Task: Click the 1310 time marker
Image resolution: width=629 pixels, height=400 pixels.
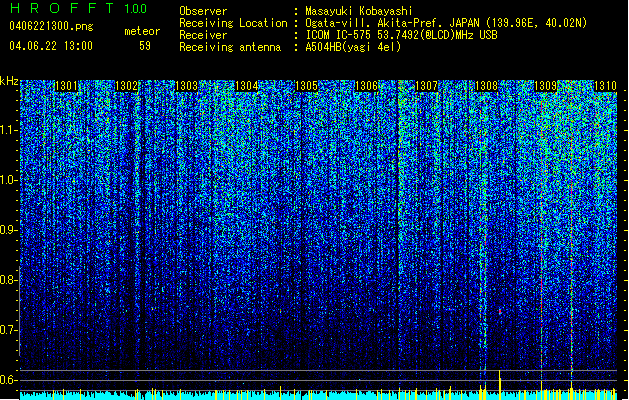Action: [605, 86]
